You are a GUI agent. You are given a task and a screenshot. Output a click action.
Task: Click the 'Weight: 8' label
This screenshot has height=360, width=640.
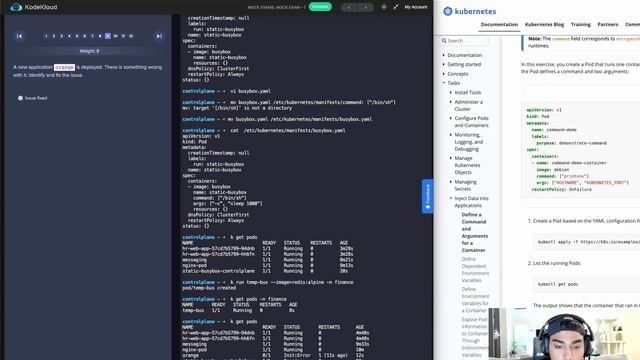coord(89,51)
